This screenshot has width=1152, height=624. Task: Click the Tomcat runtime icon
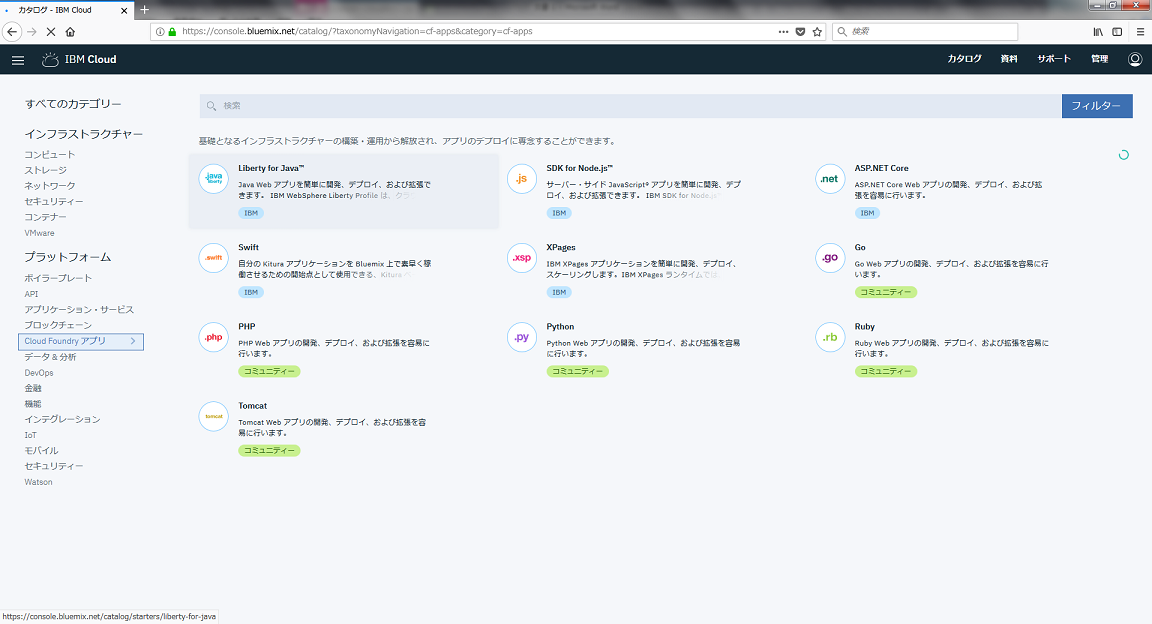214,417
